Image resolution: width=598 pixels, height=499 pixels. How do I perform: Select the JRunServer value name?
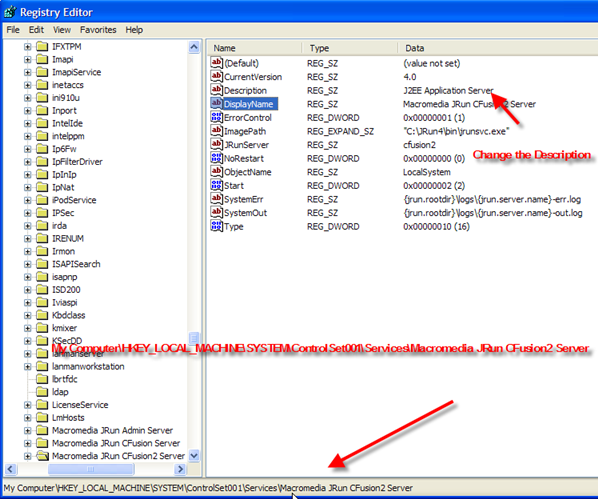click(246, 145)
